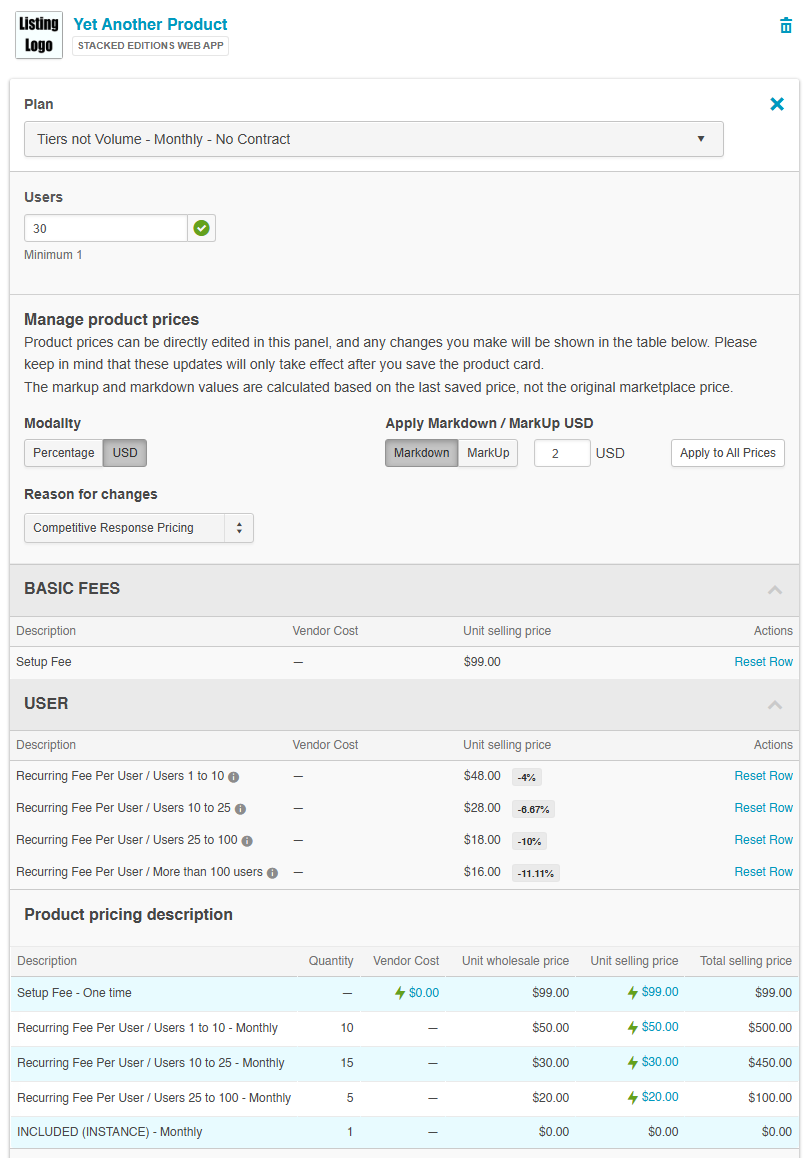Select Percentage modality
812x1158 pixels.
[x=64, y=453]
